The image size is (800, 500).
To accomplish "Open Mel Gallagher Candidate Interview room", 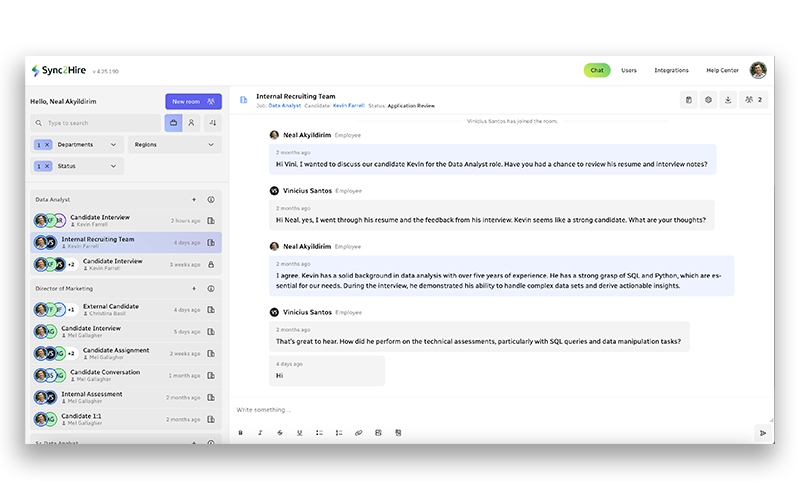I will pos(126,332).
